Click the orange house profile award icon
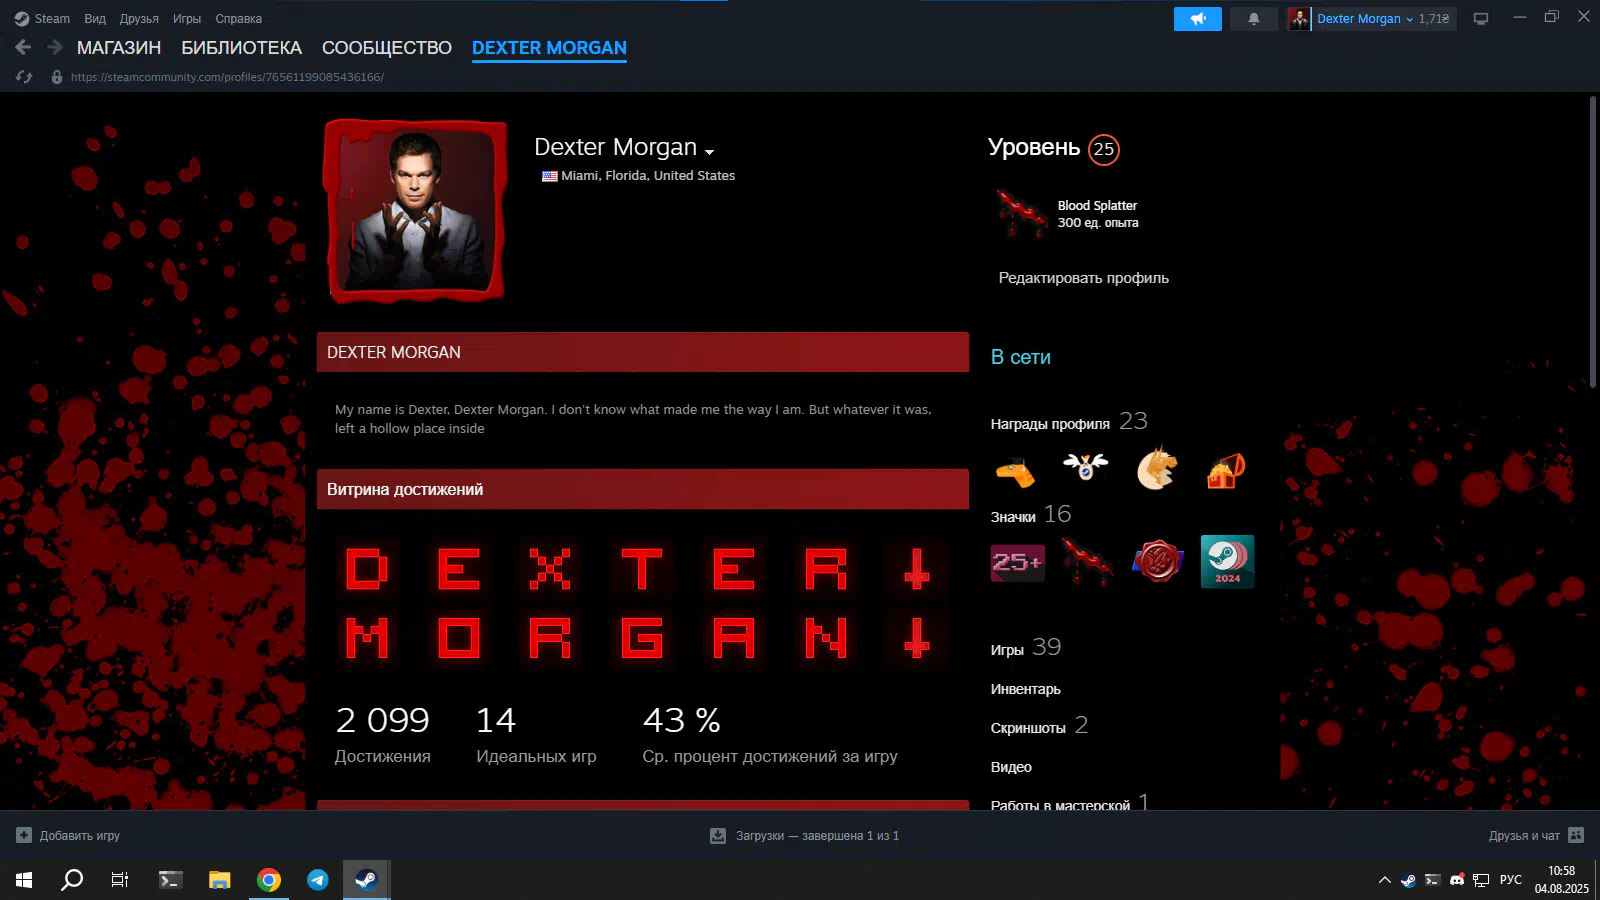Viewport: 1600px width, 900px height. (x=1226, y=470)
